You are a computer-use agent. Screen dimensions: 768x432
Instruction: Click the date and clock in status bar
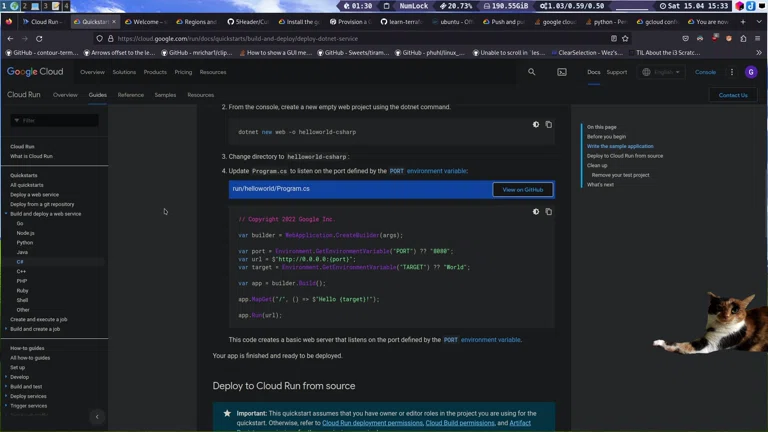[x=693, y=6]
